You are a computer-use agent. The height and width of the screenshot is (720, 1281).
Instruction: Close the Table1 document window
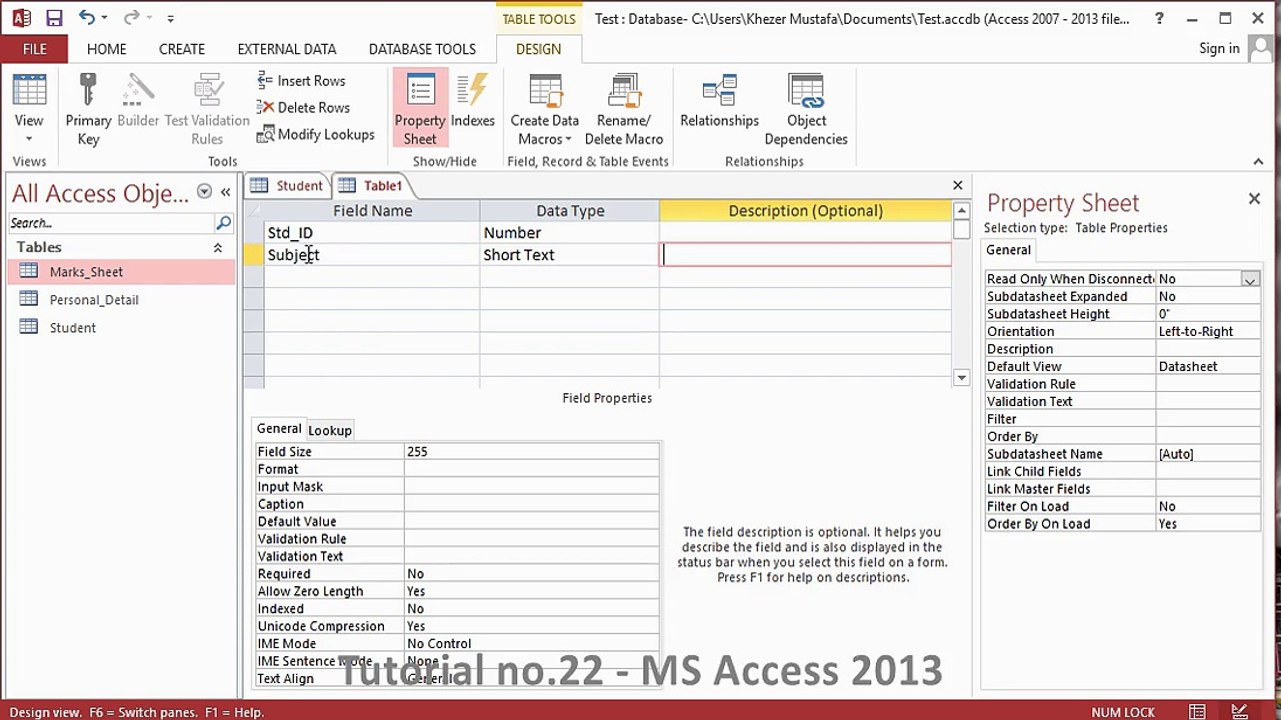click(x=958, y=185)
